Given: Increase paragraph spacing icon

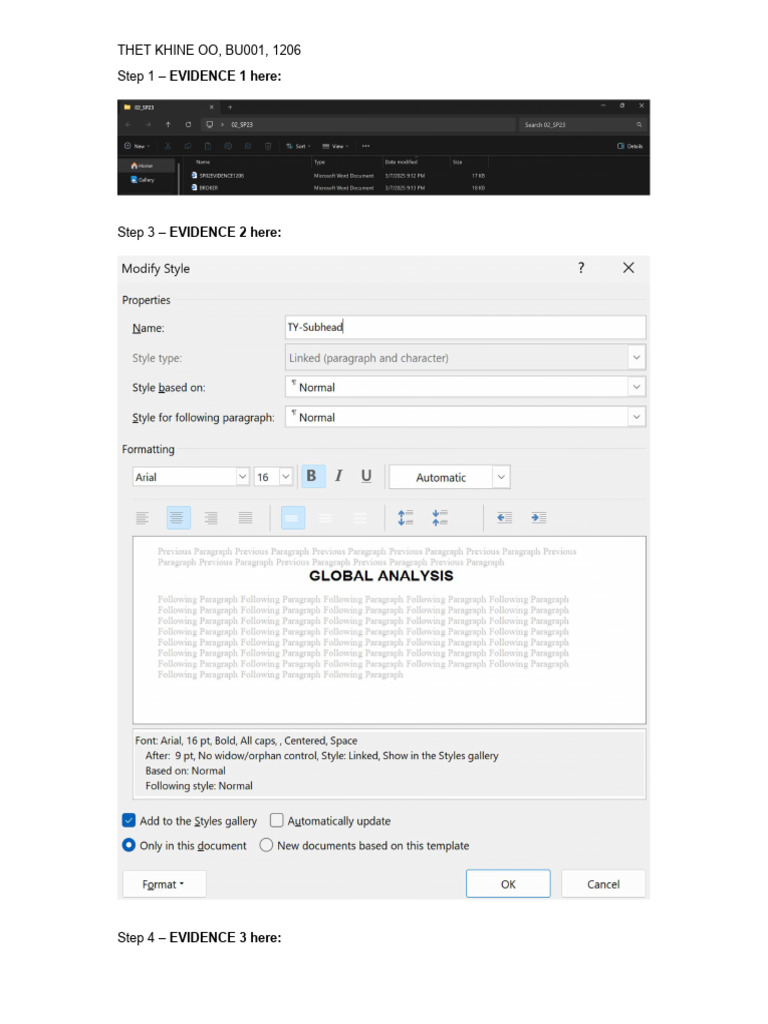Looking at the screenshot, I should (x=406, y=518).
